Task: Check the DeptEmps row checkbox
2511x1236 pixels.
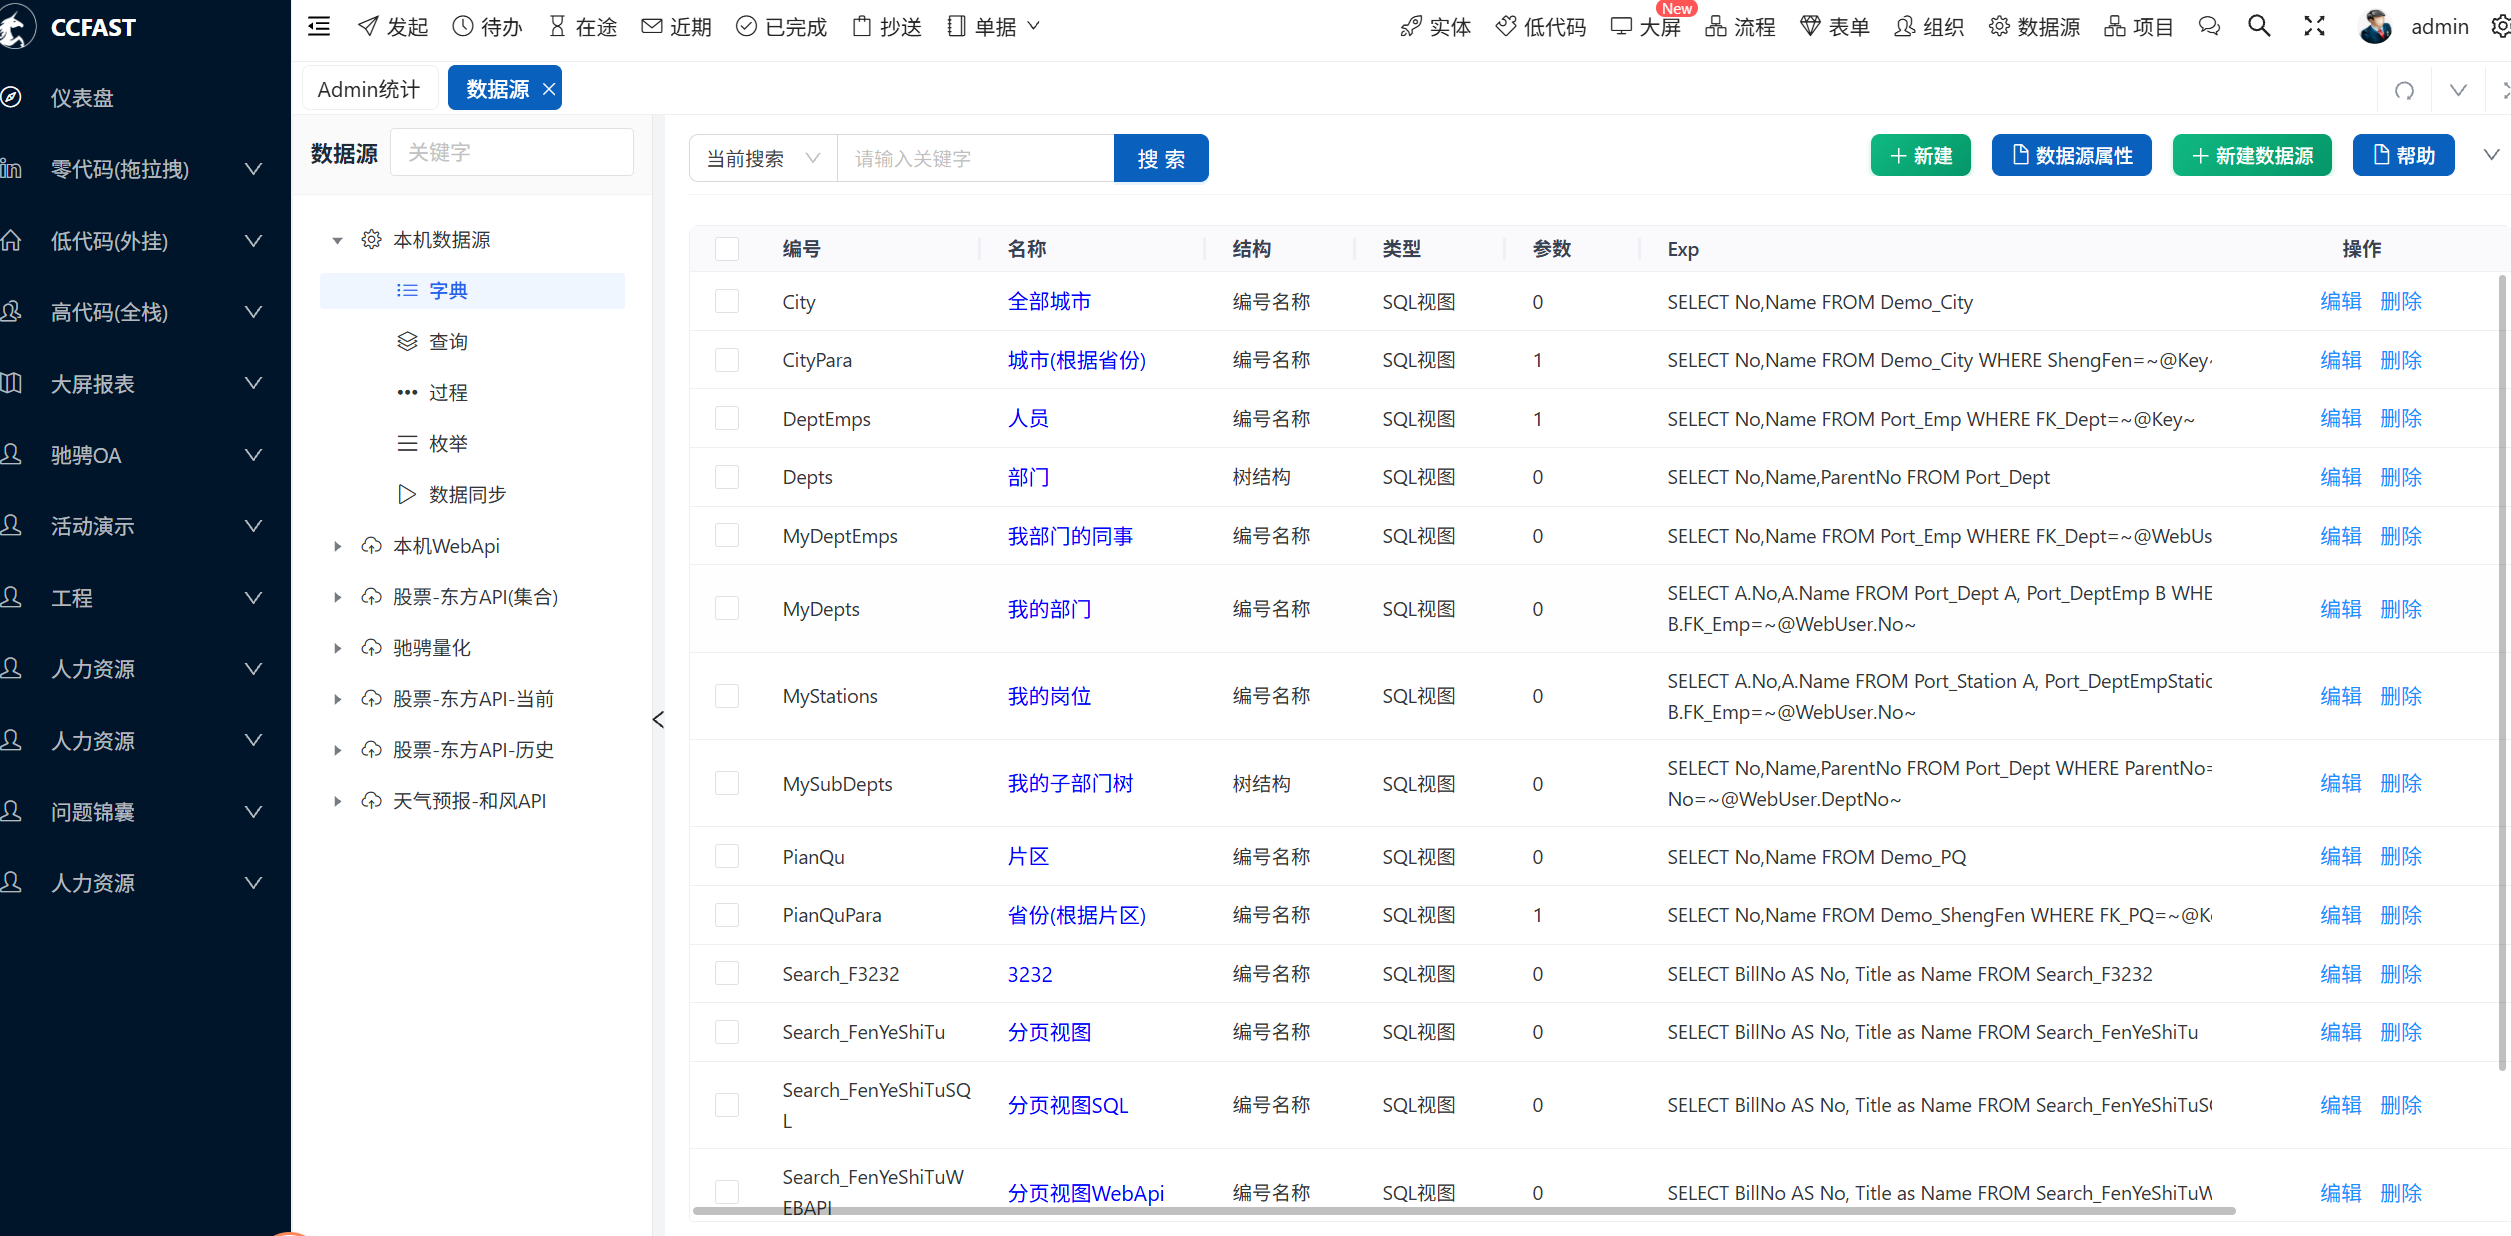Action: 727,419
